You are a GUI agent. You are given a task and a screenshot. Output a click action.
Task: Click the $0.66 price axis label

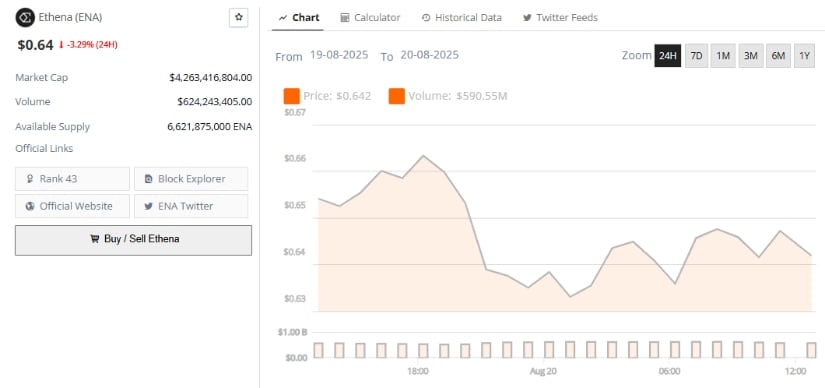[295, 158]
